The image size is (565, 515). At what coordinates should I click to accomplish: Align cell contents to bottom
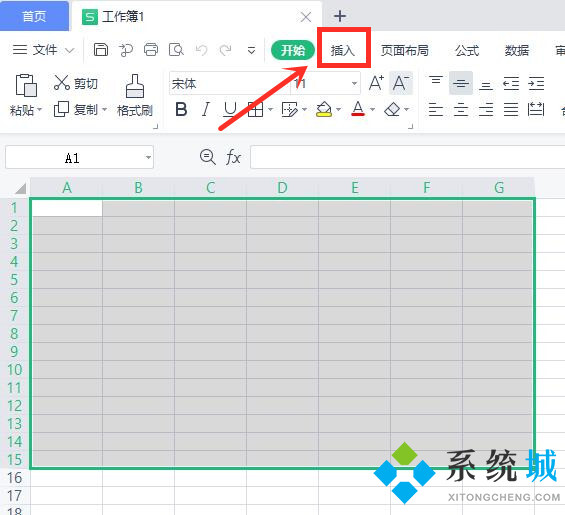(486, 86)
